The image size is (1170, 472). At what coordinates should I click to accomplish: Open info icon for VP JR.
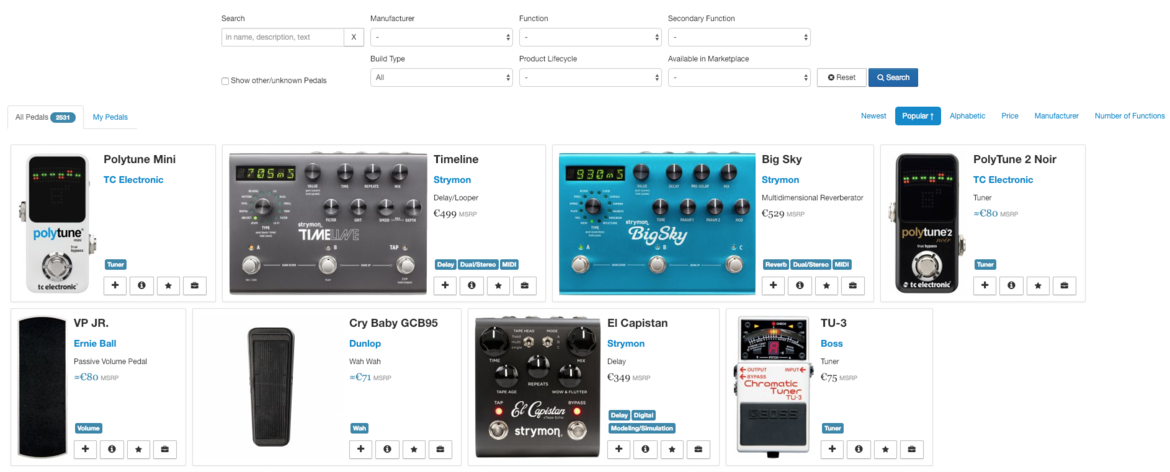pos(112,449)
